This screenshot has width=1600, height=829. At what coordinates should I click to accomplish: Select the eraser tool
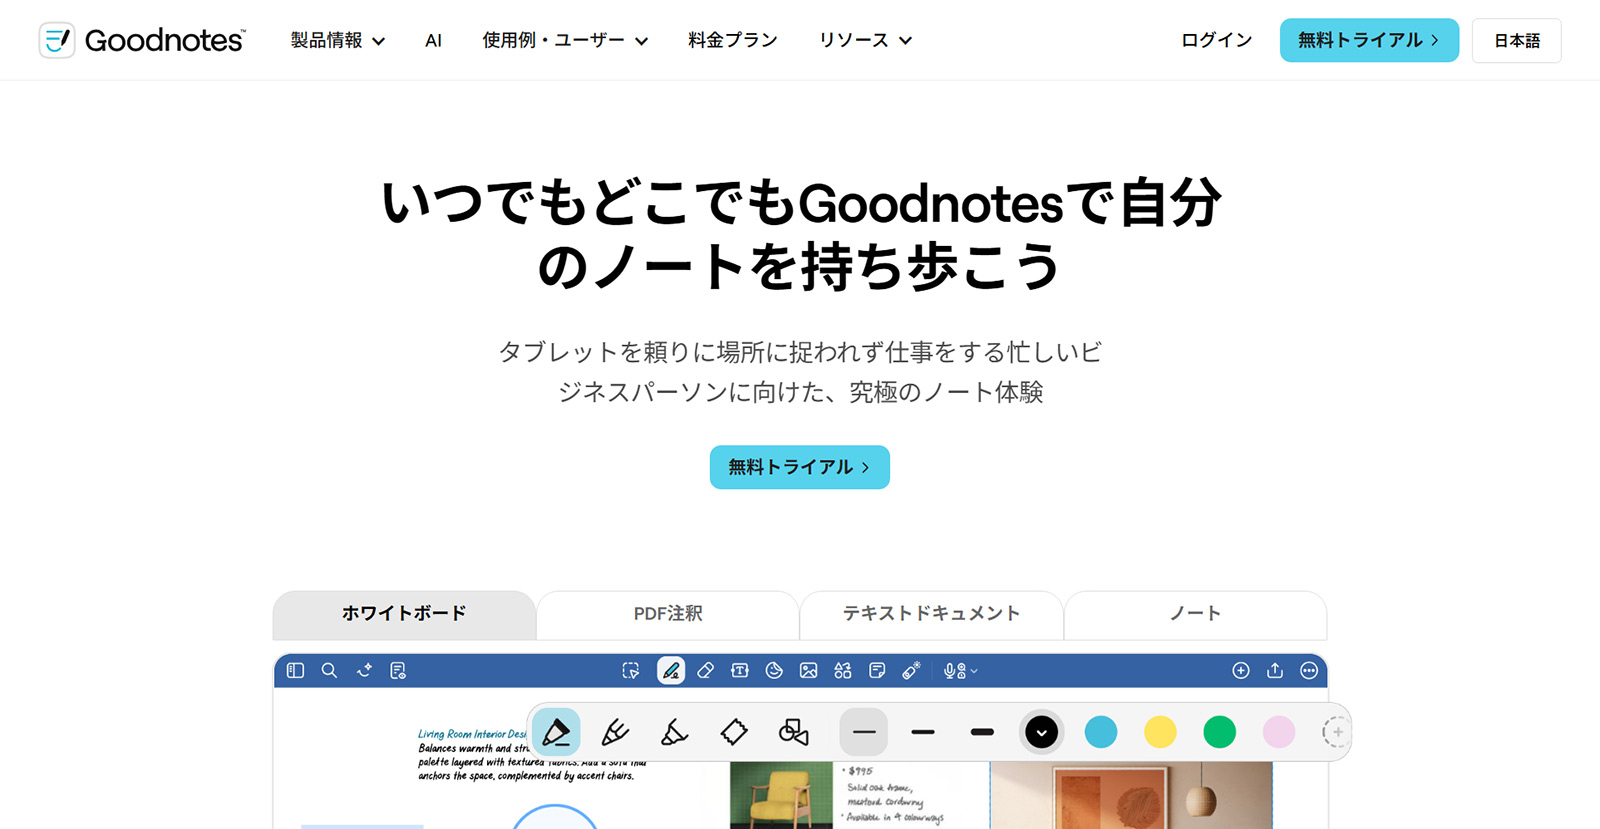tap(705, 670)
